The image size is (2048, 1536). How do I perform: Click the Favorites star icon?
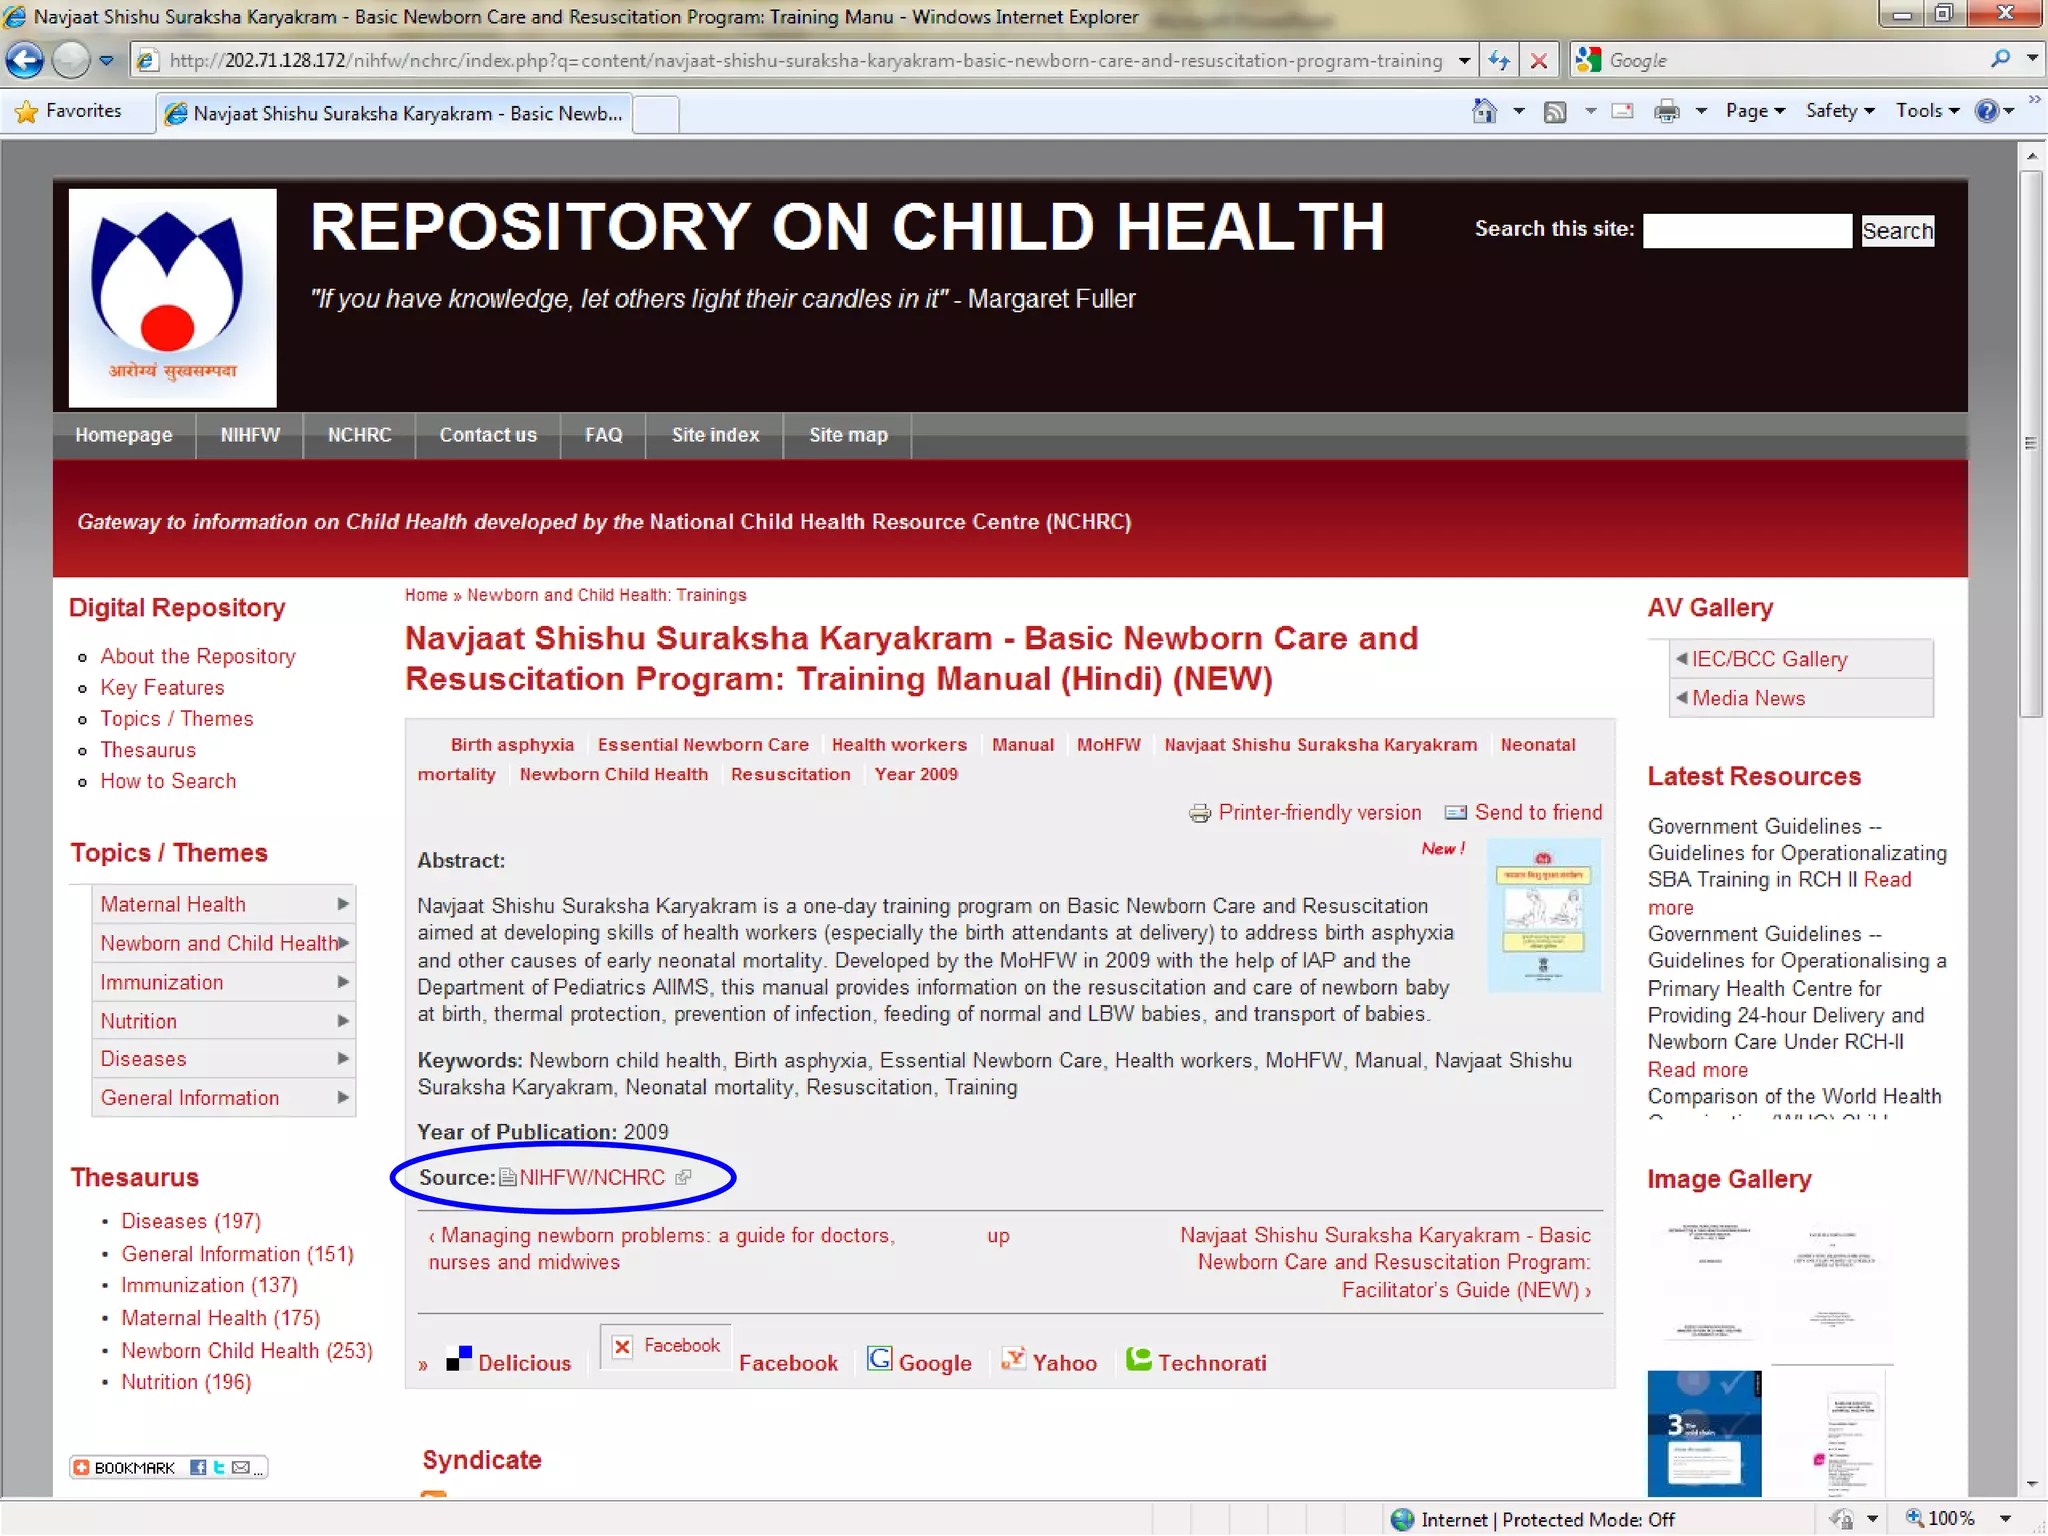tap(27, 111)
